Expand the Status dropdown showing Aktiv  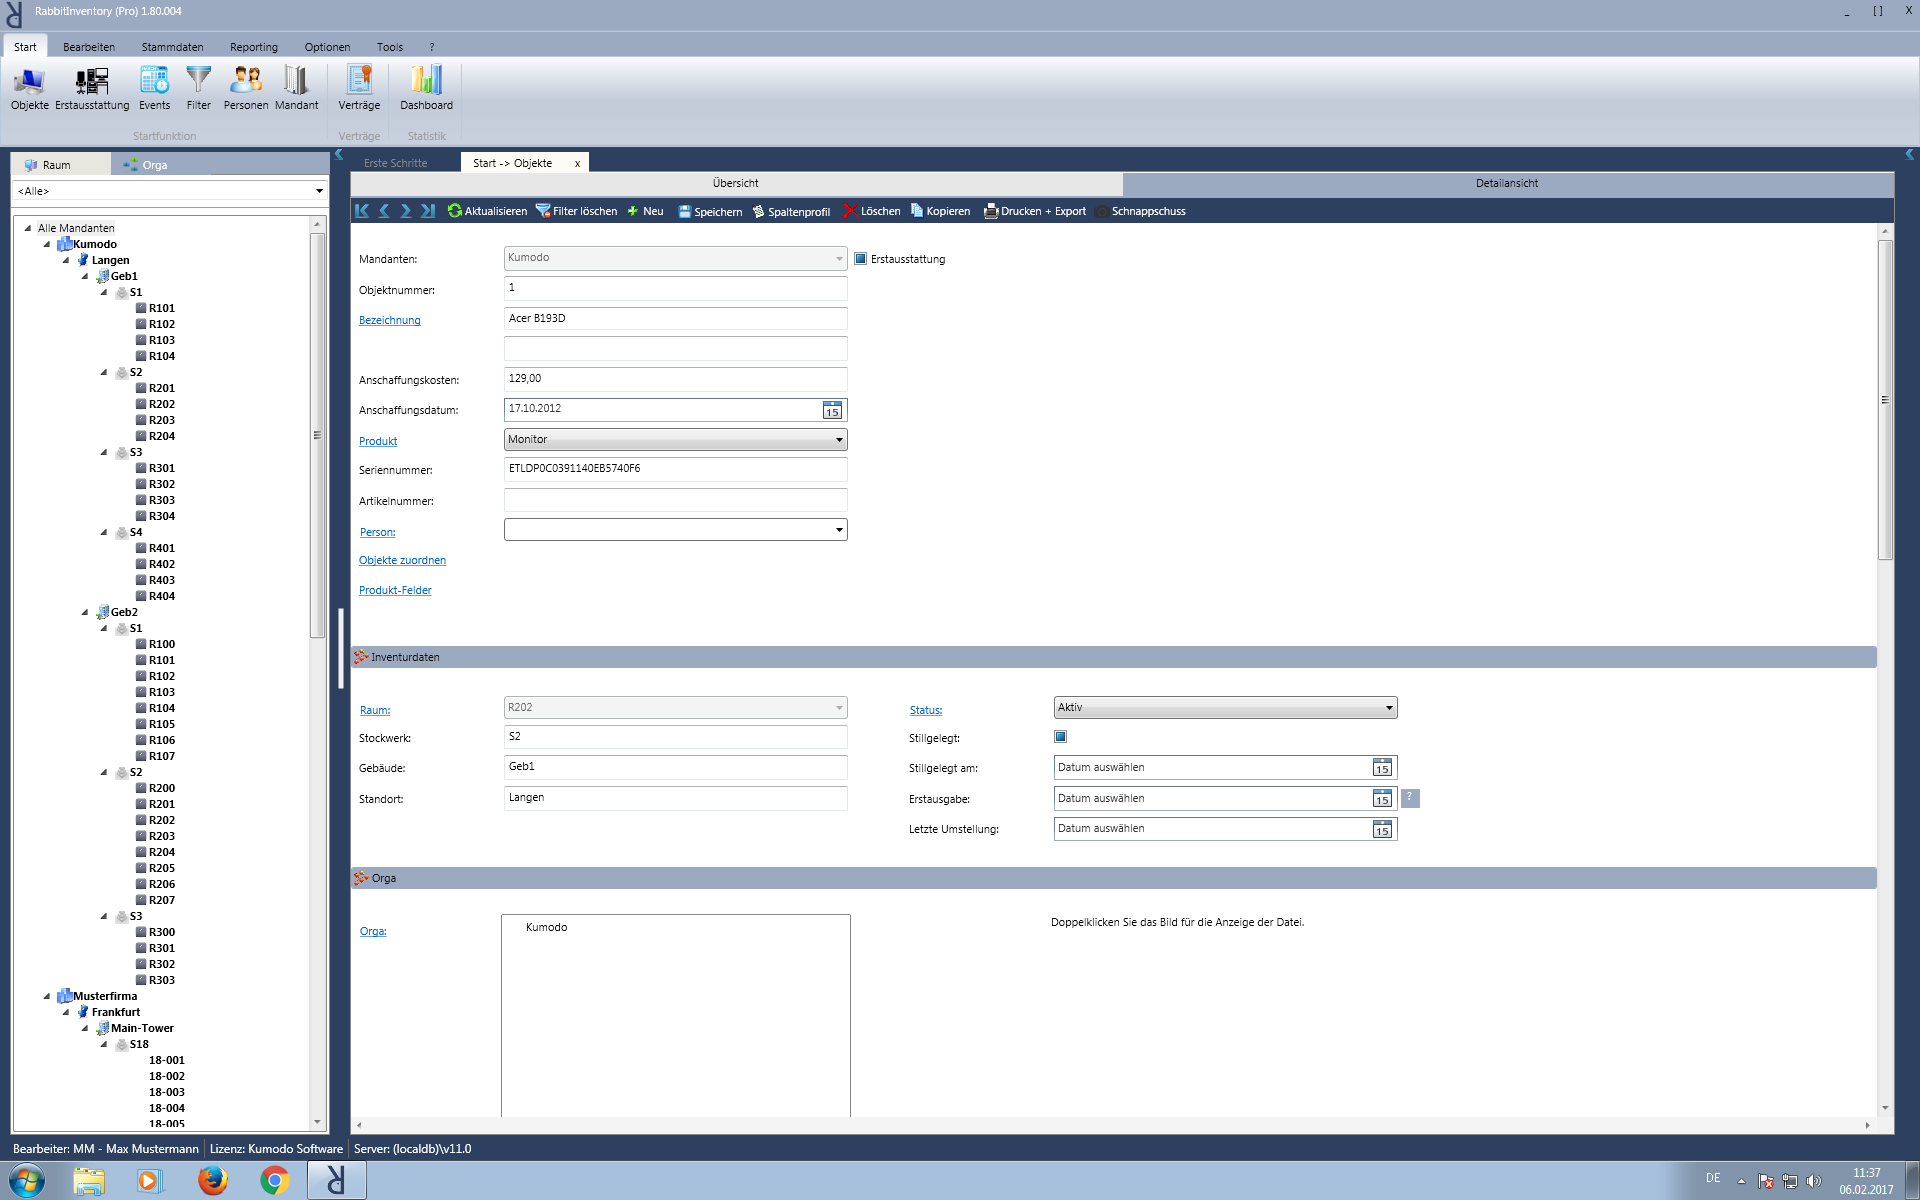click(x=1388, y=708)
